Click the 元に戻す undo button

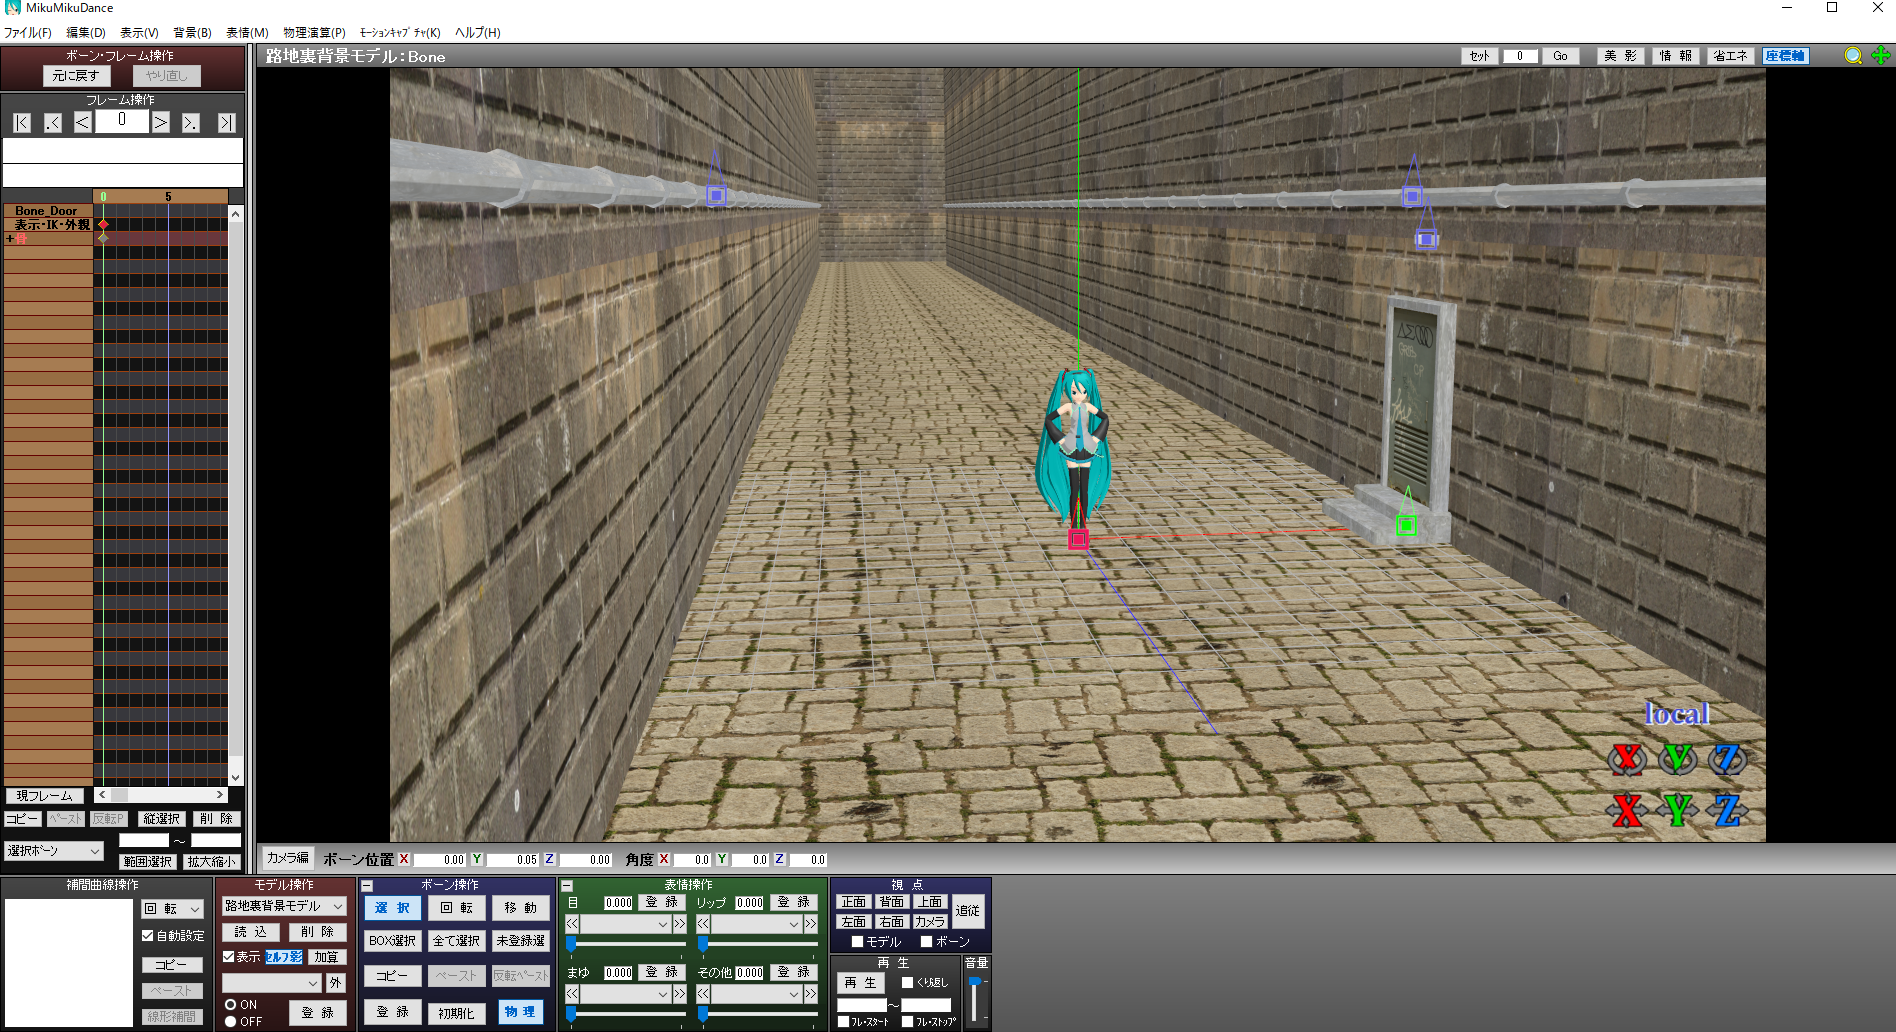pos(75,76)
